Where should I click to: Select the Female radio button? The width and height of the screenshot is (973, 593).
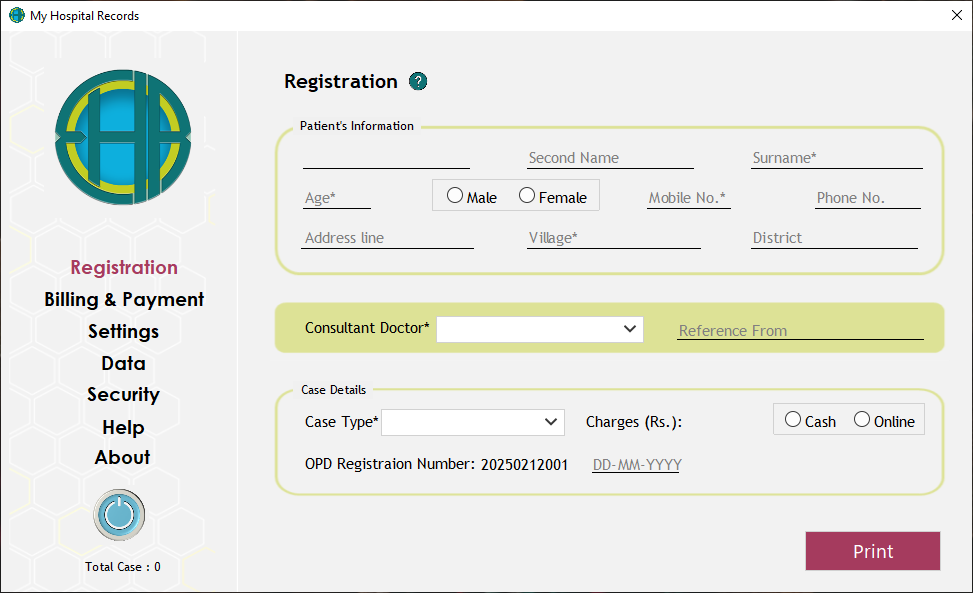click(x=527, y=196)
